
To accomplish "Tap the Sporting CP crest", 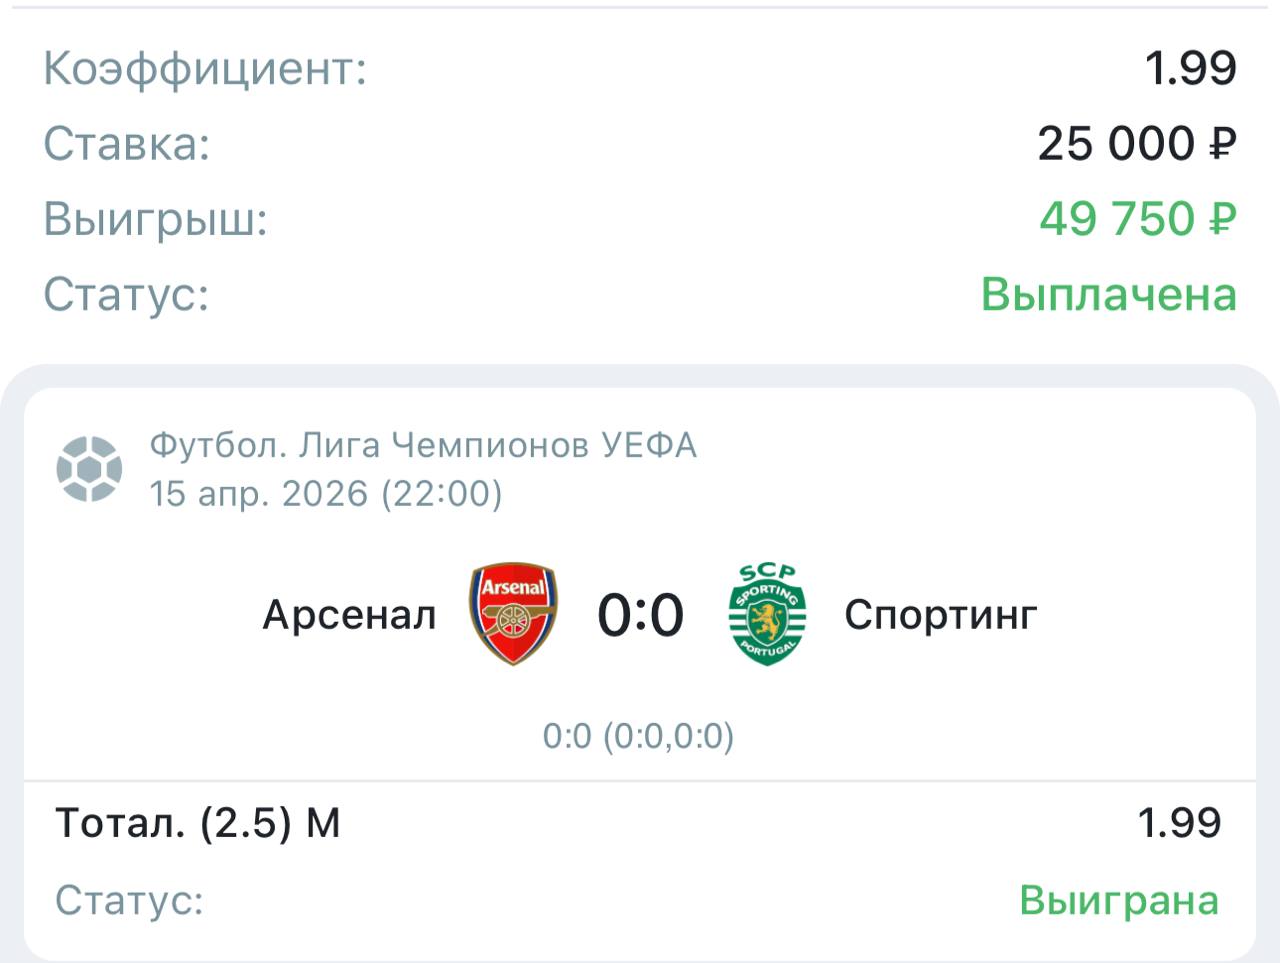I will (767, 613).
